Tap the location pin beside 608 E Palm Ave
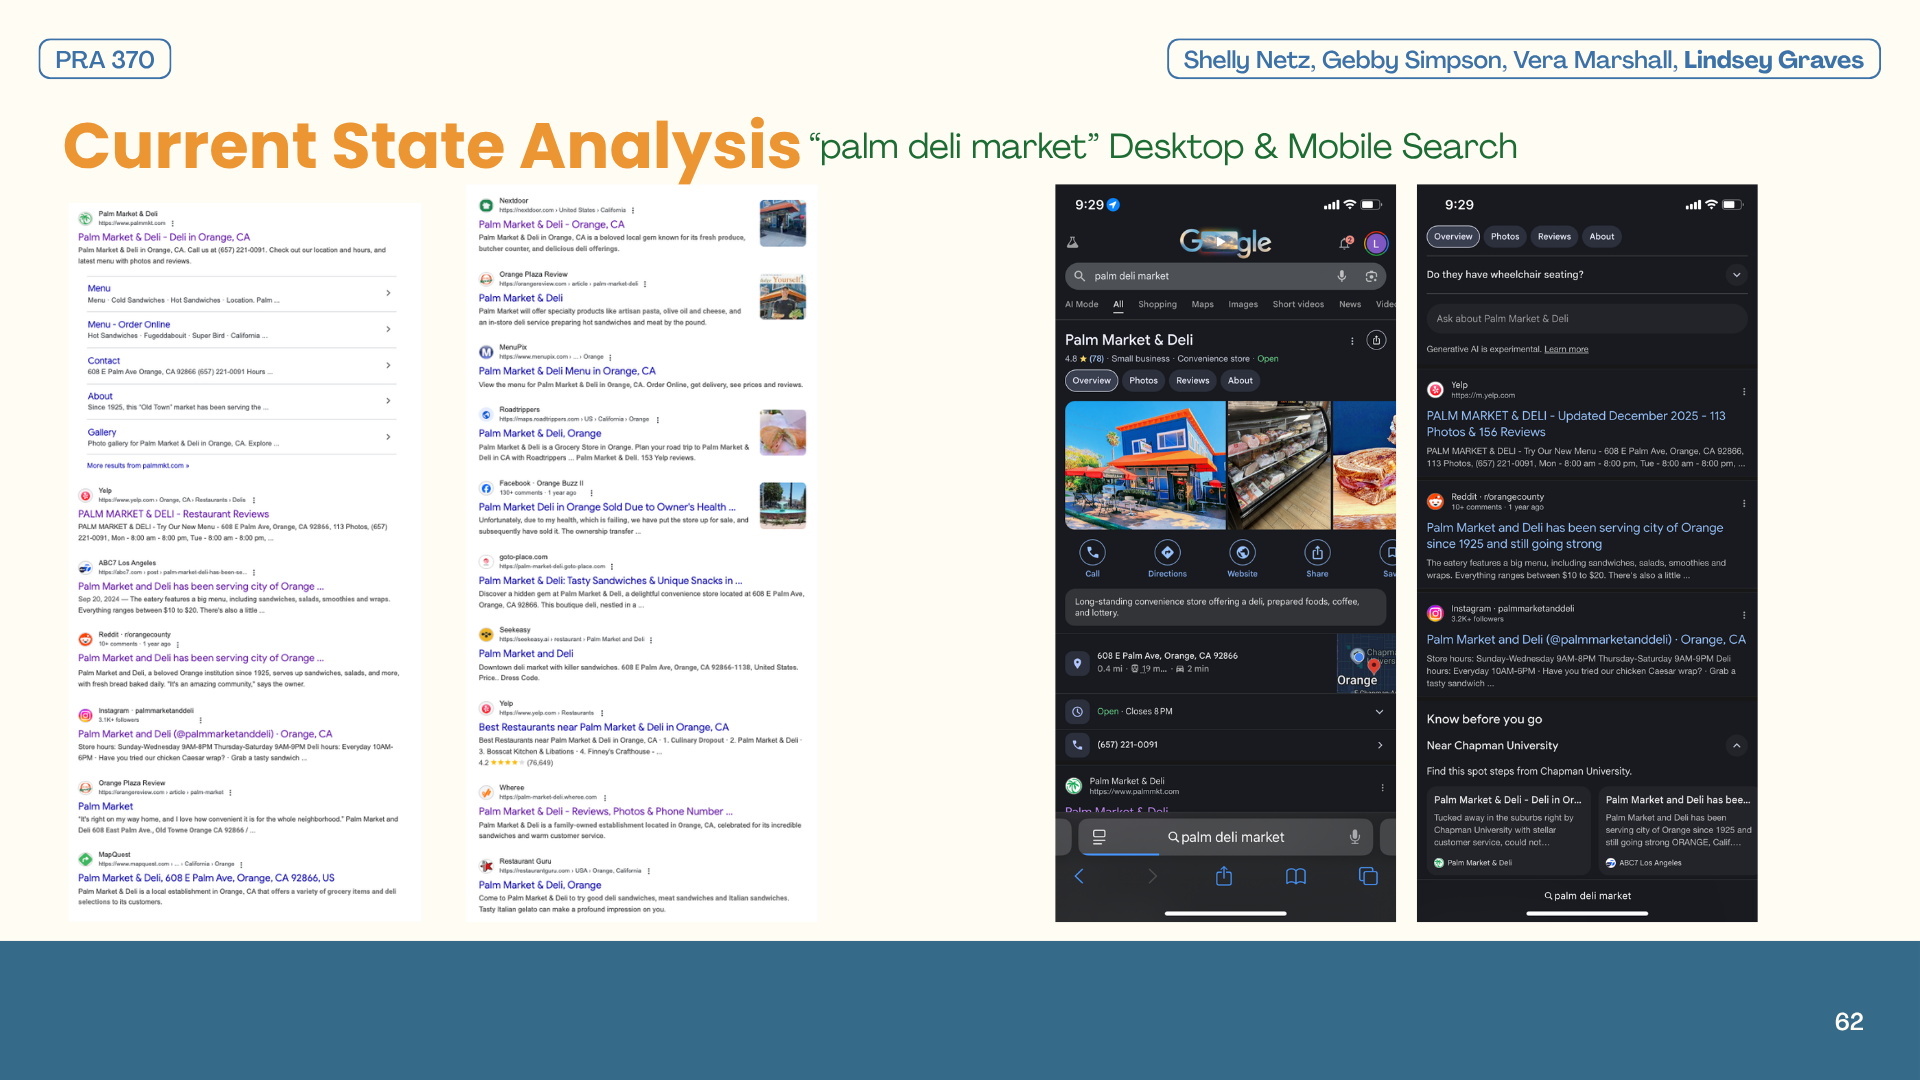 (x=1077, y=663)
